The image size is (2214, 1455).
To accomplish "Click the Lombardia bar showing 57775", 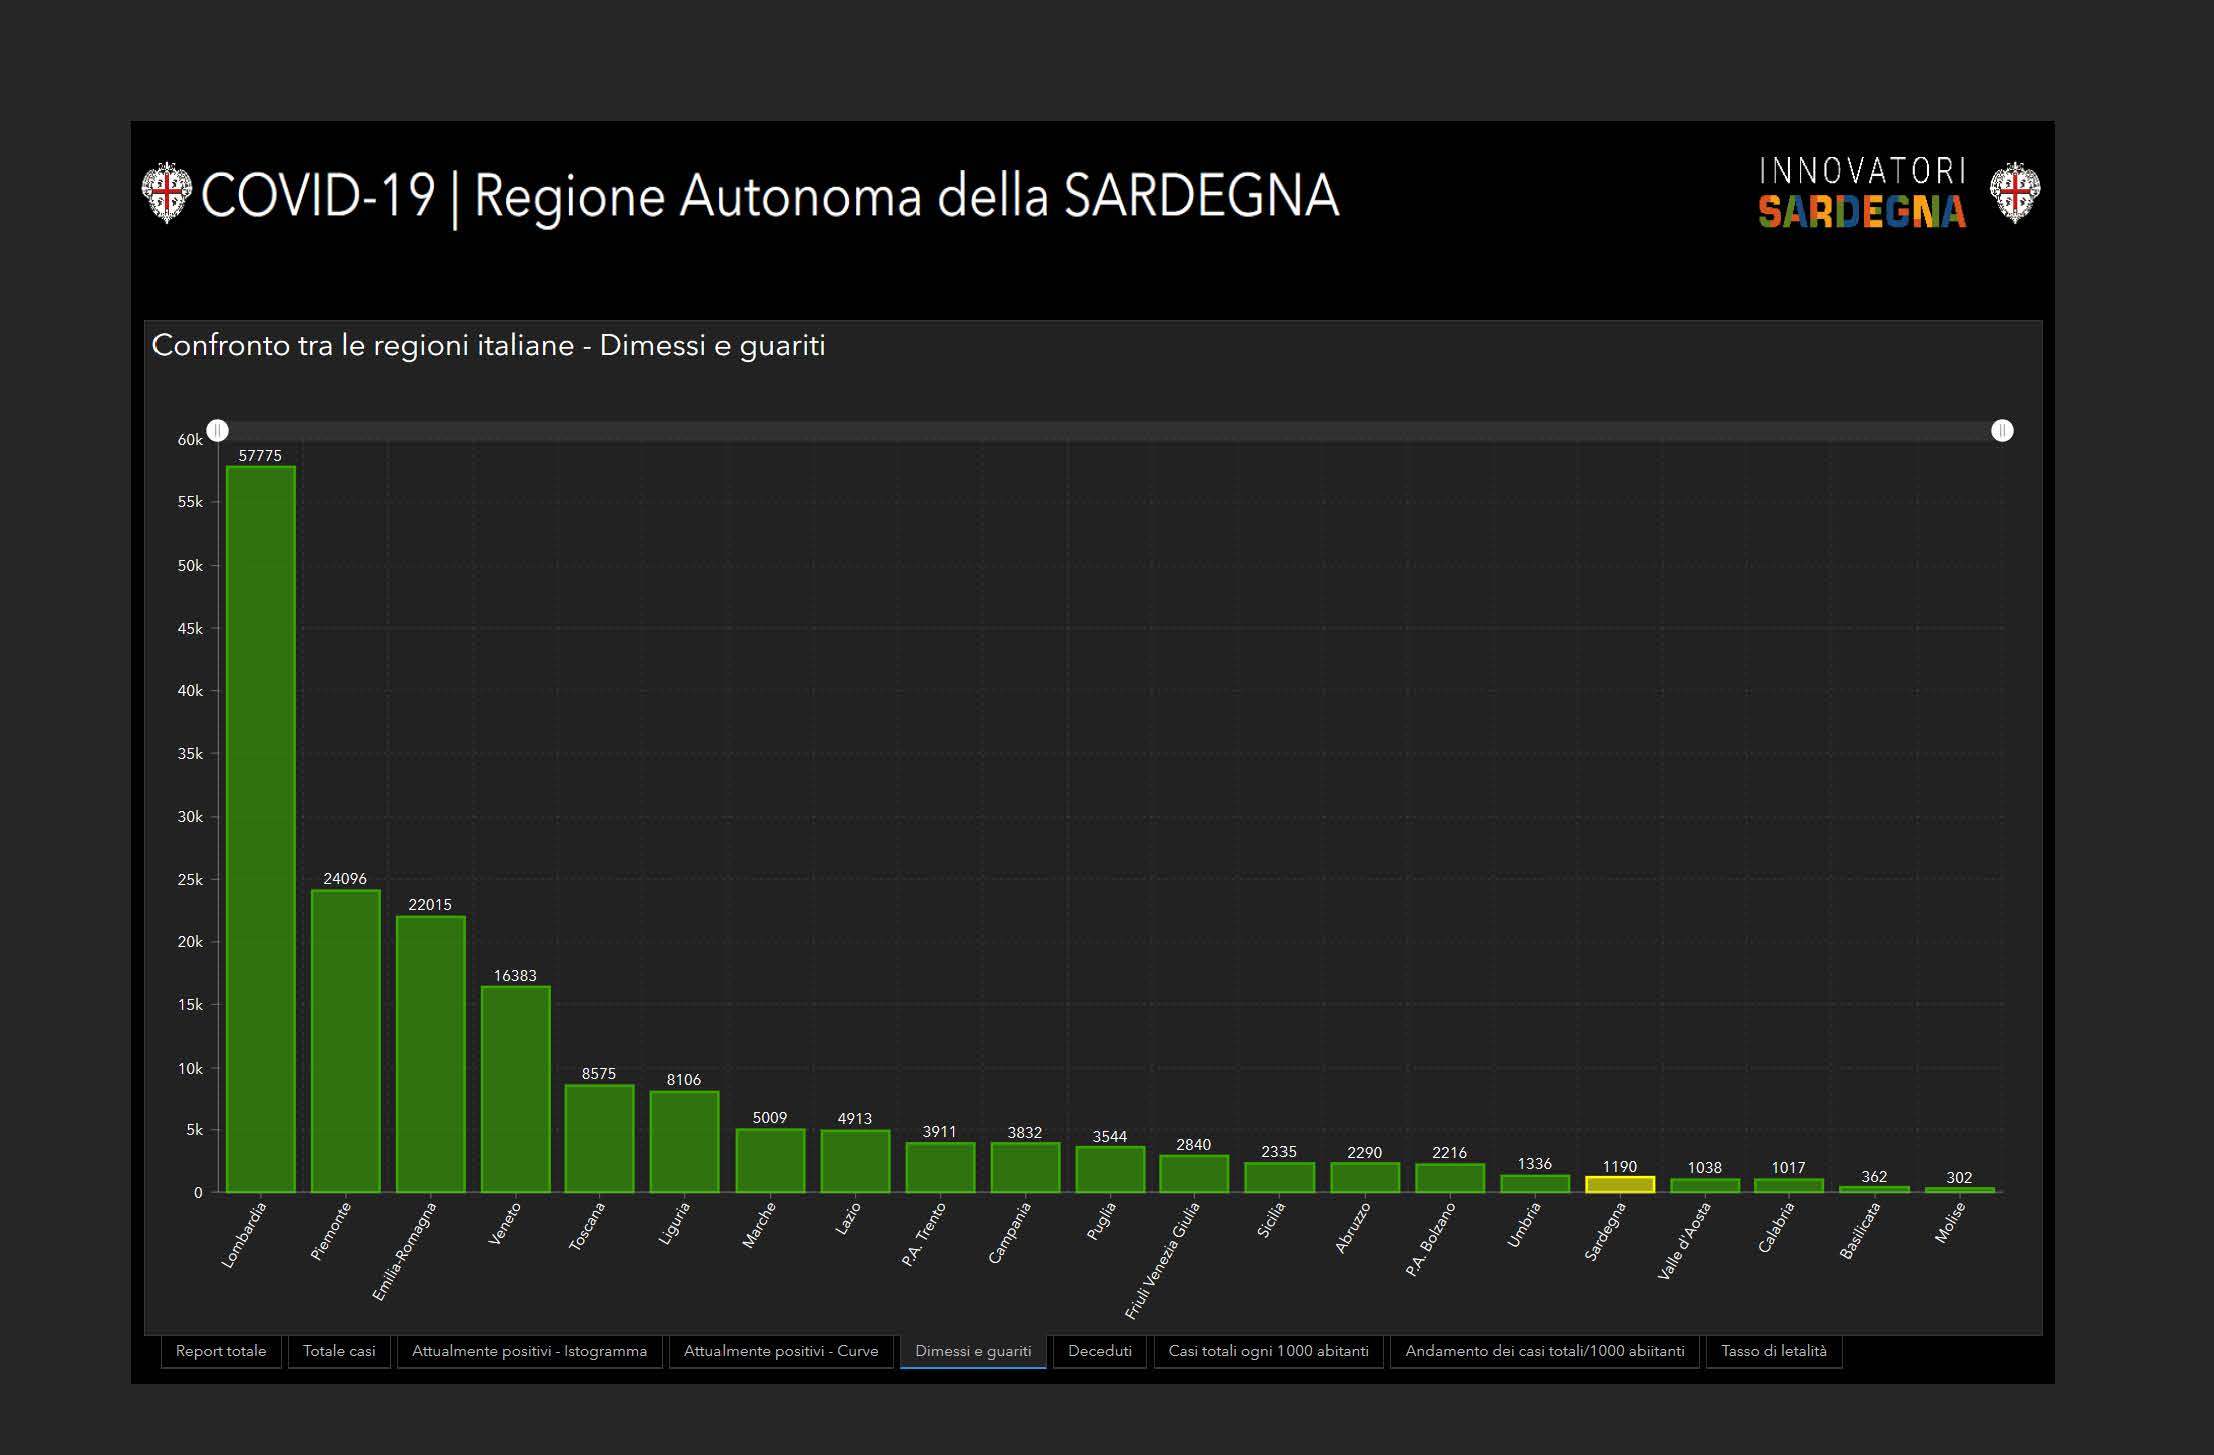I will 261,830.
